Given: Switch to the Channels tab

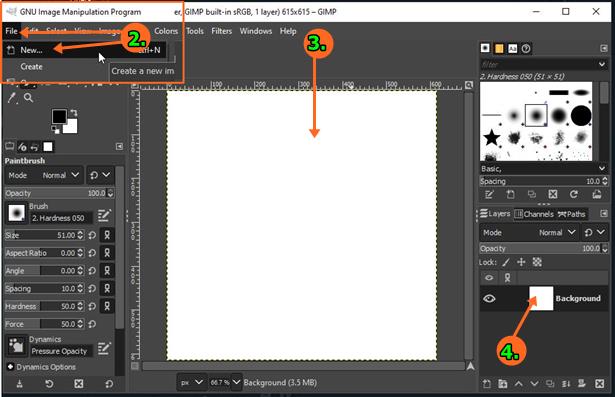Looking at the screenshot, I should (534, 214).
